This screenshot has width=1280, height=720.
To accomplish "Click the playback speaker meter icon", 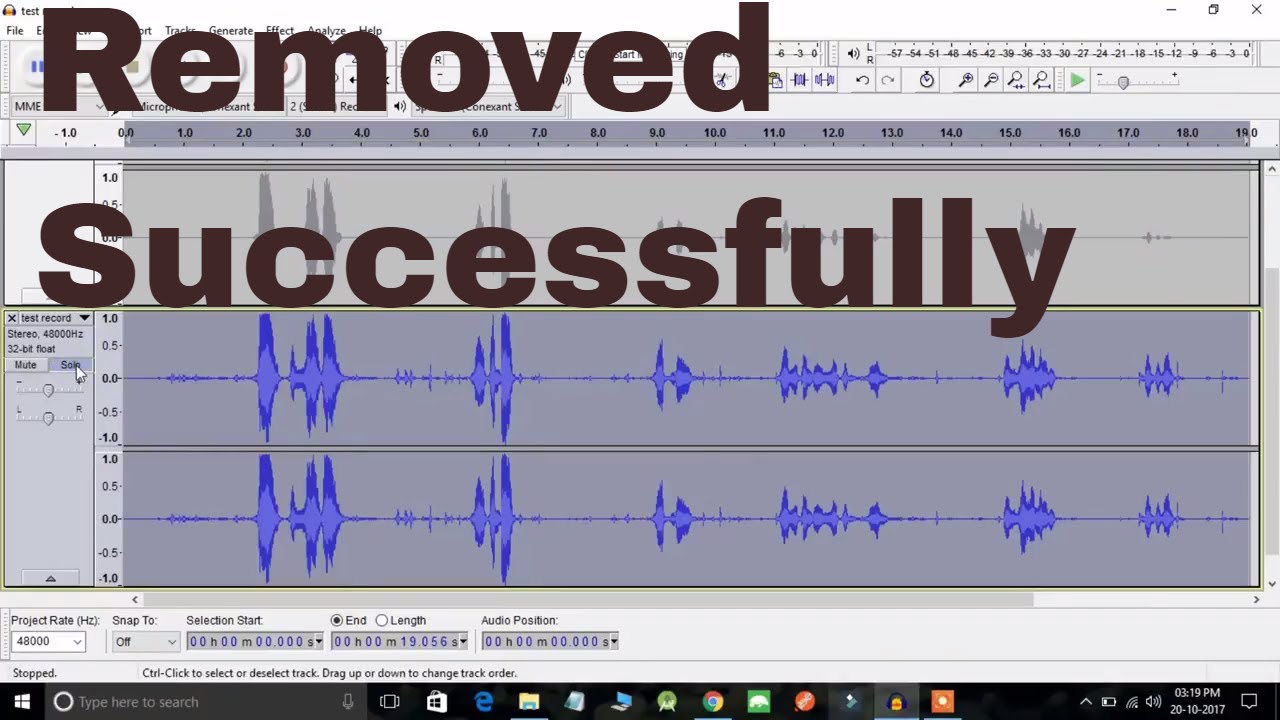I will point(853,53).
